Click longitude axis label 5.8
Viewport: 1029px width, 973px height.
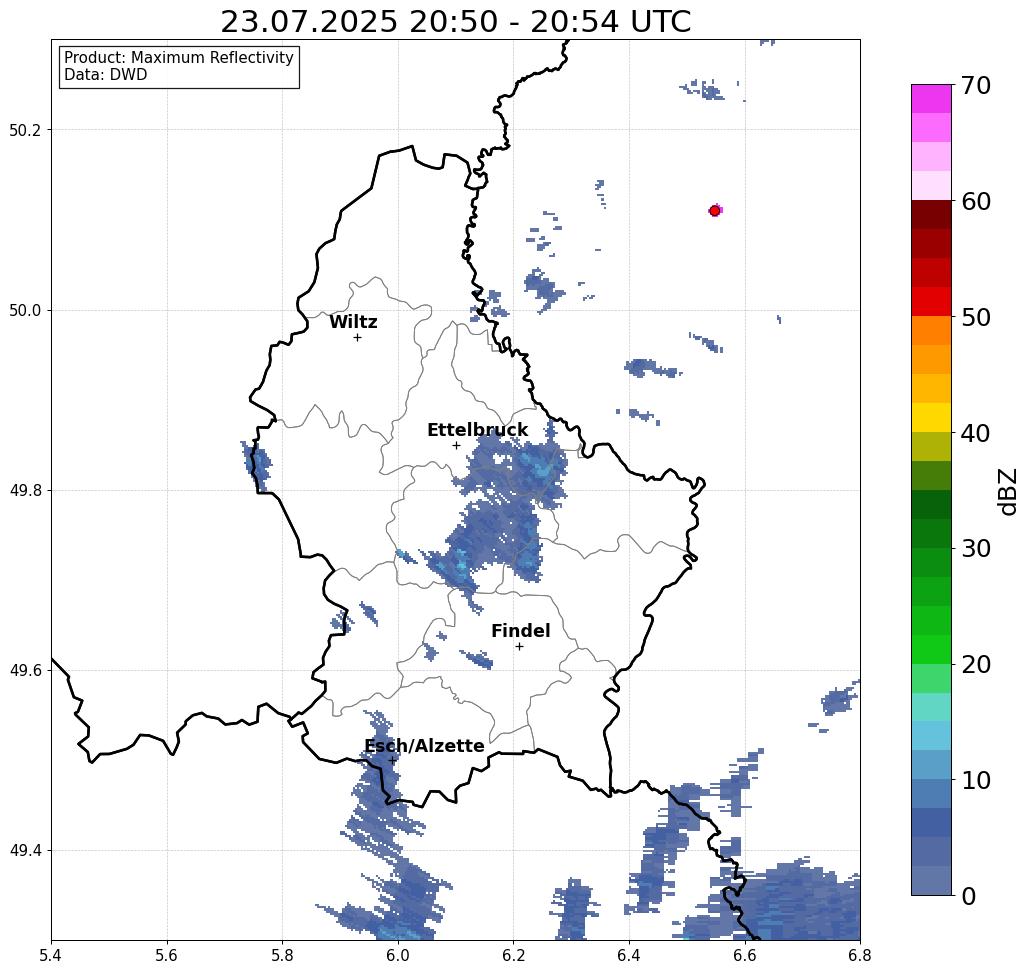pyautogui.click(x=282, y=955)
